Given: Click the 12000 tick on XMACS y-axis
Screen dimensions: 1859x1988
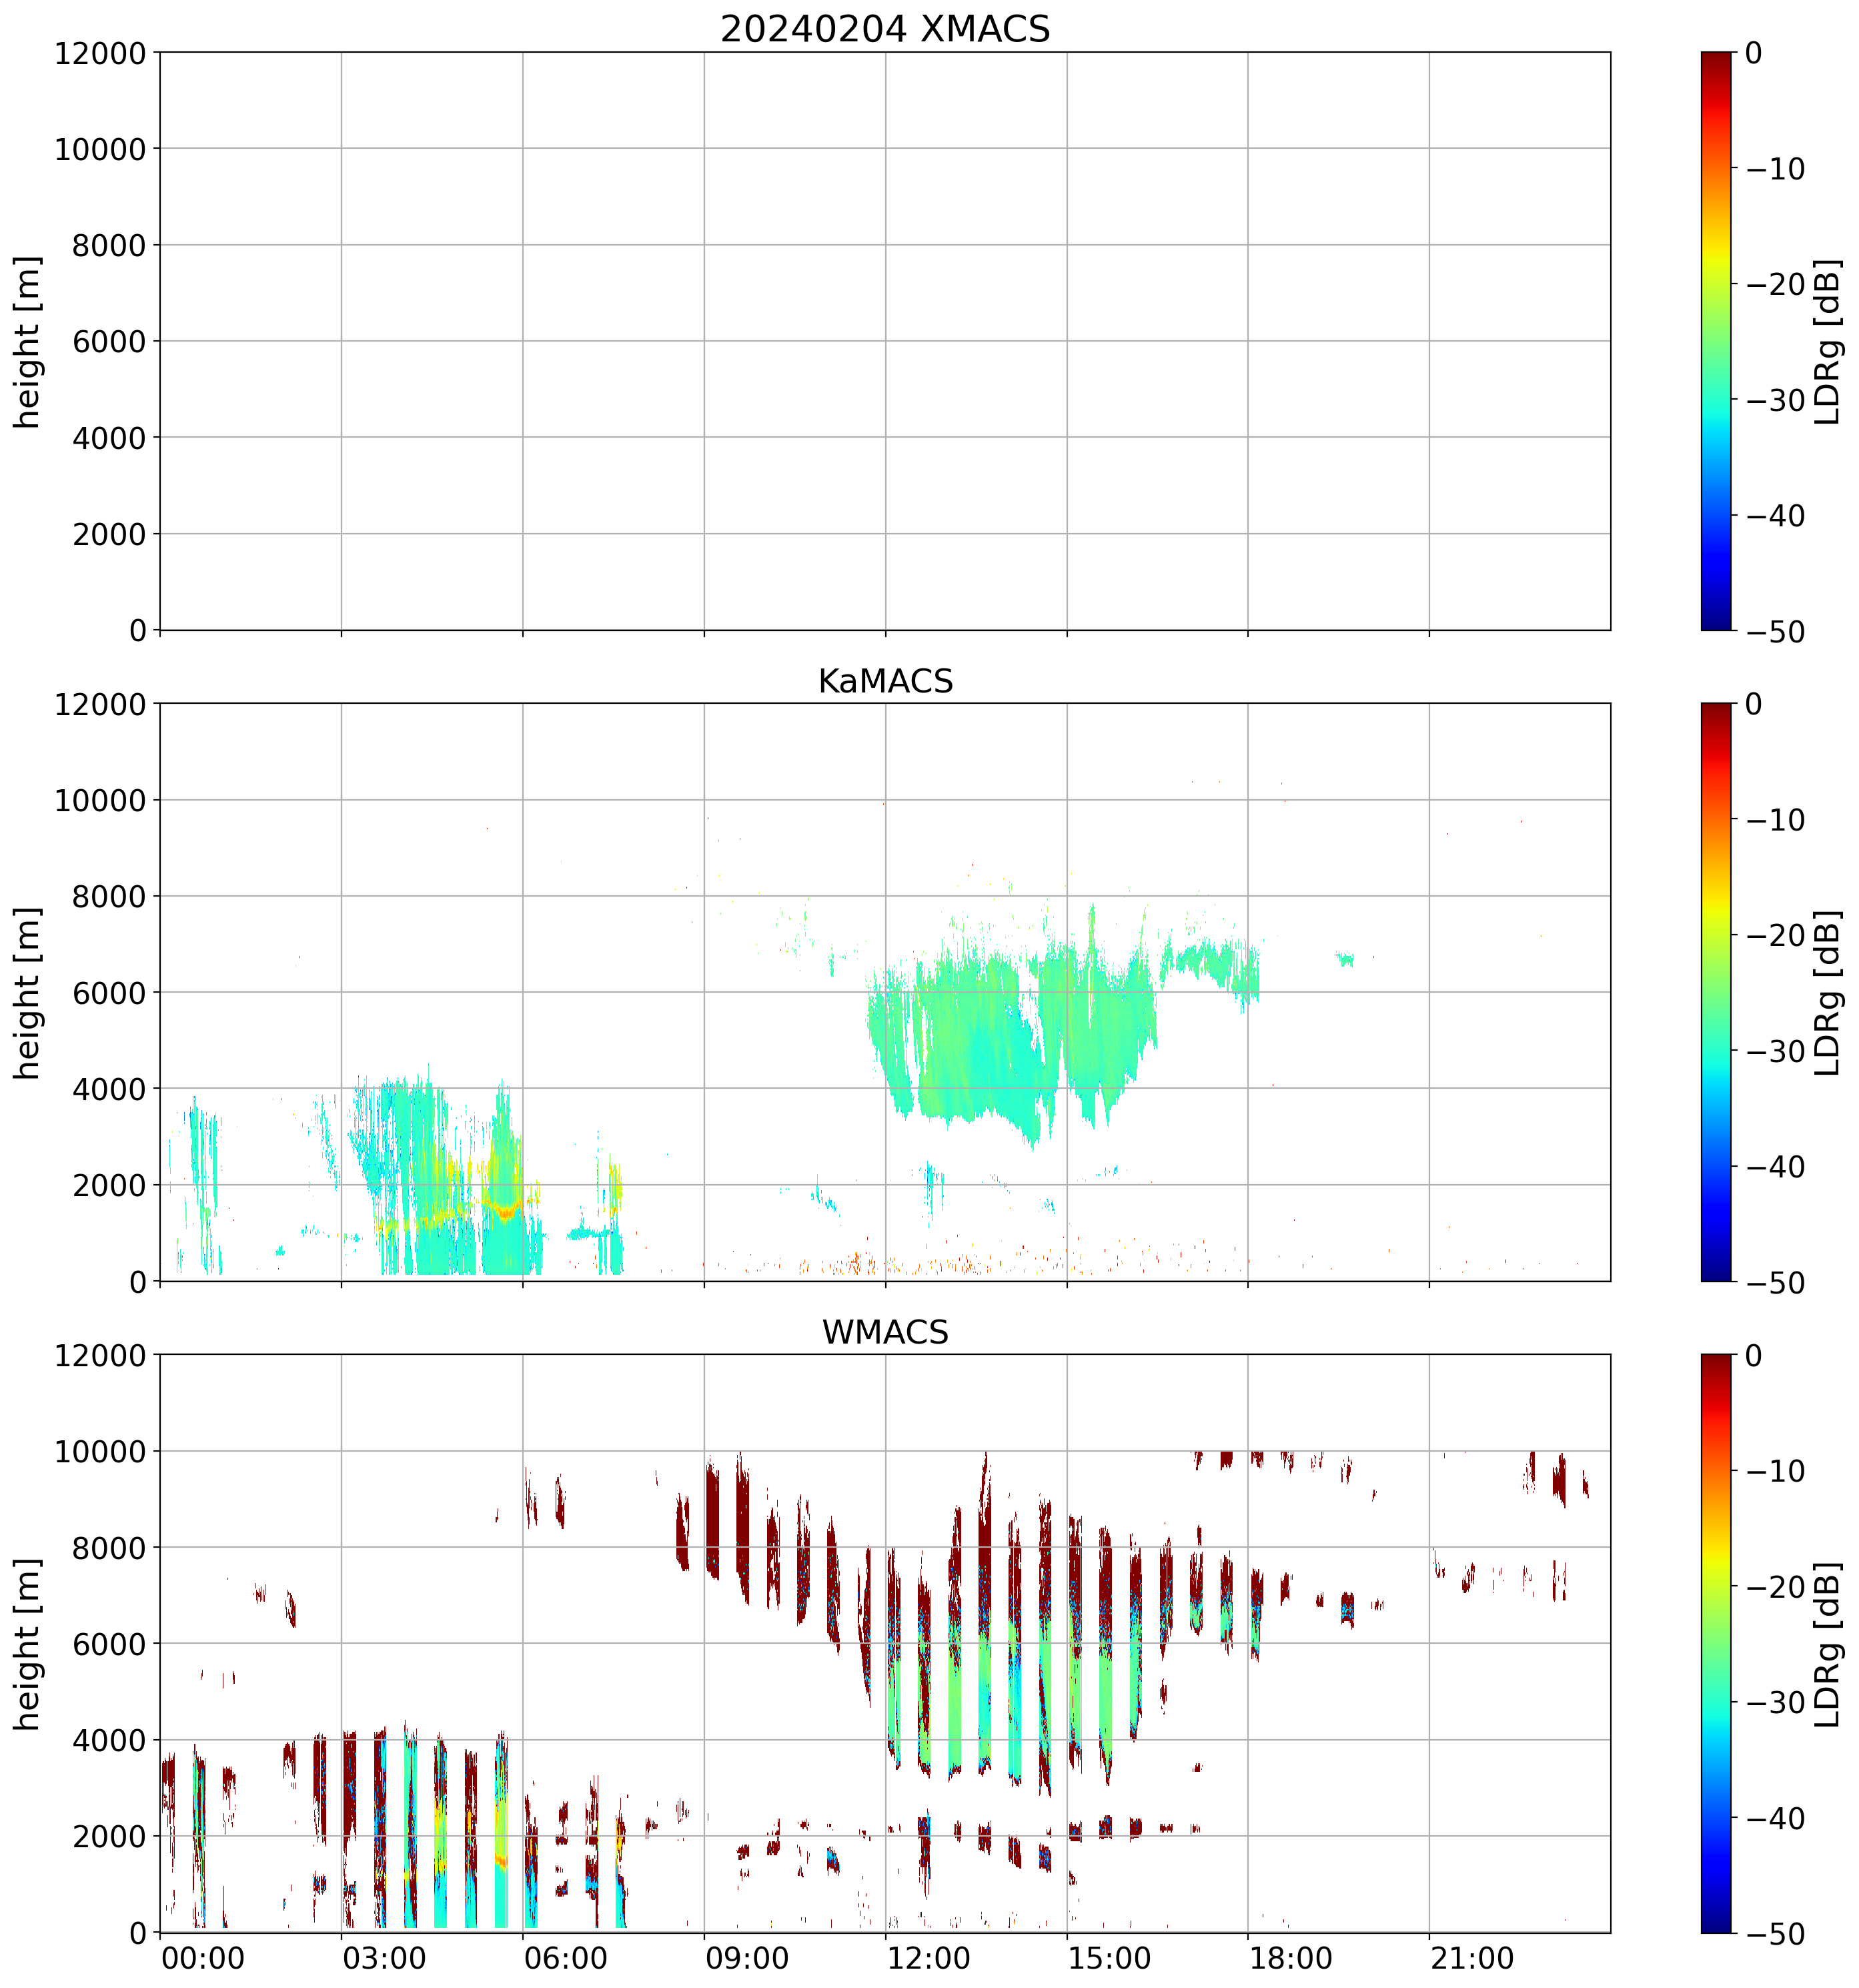Looking at the screenshot, I should pos(99,53).
